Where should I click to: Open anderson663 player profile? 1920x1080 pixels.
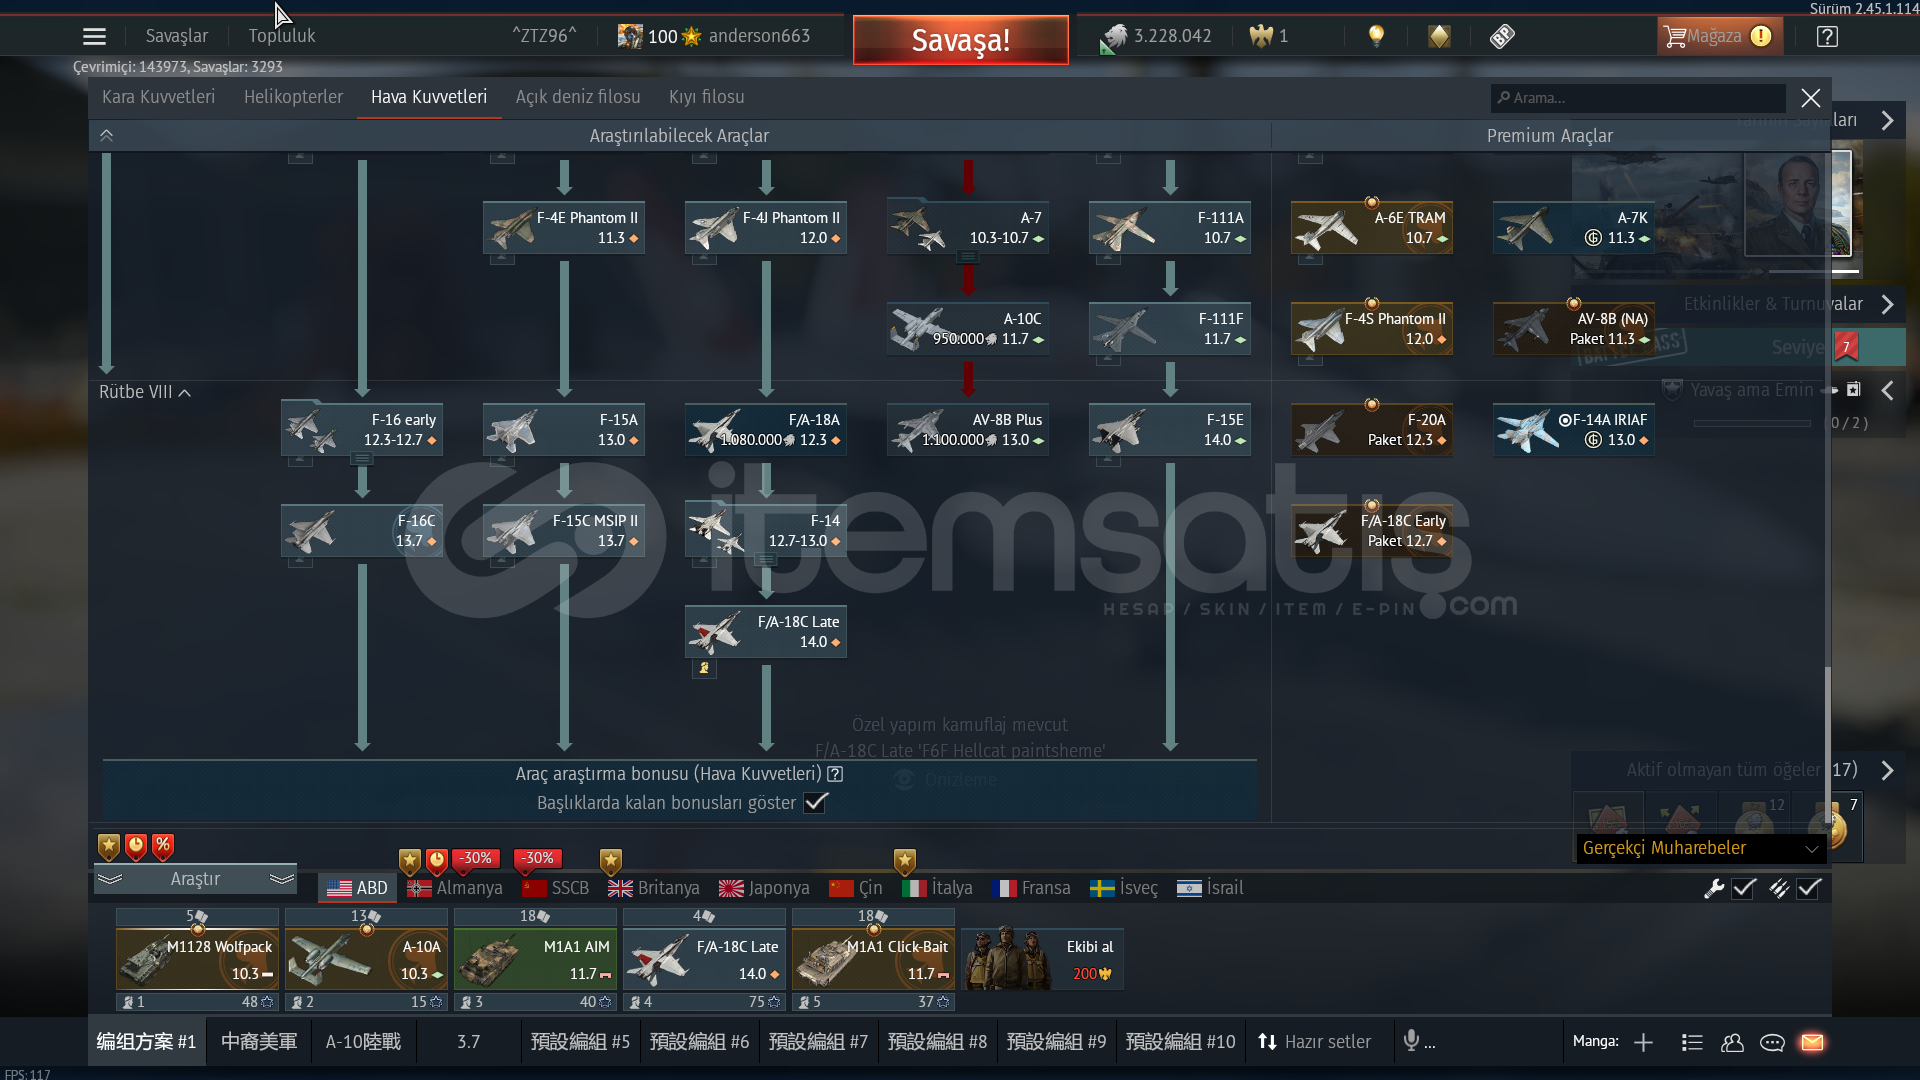click(x=760, y=36)
